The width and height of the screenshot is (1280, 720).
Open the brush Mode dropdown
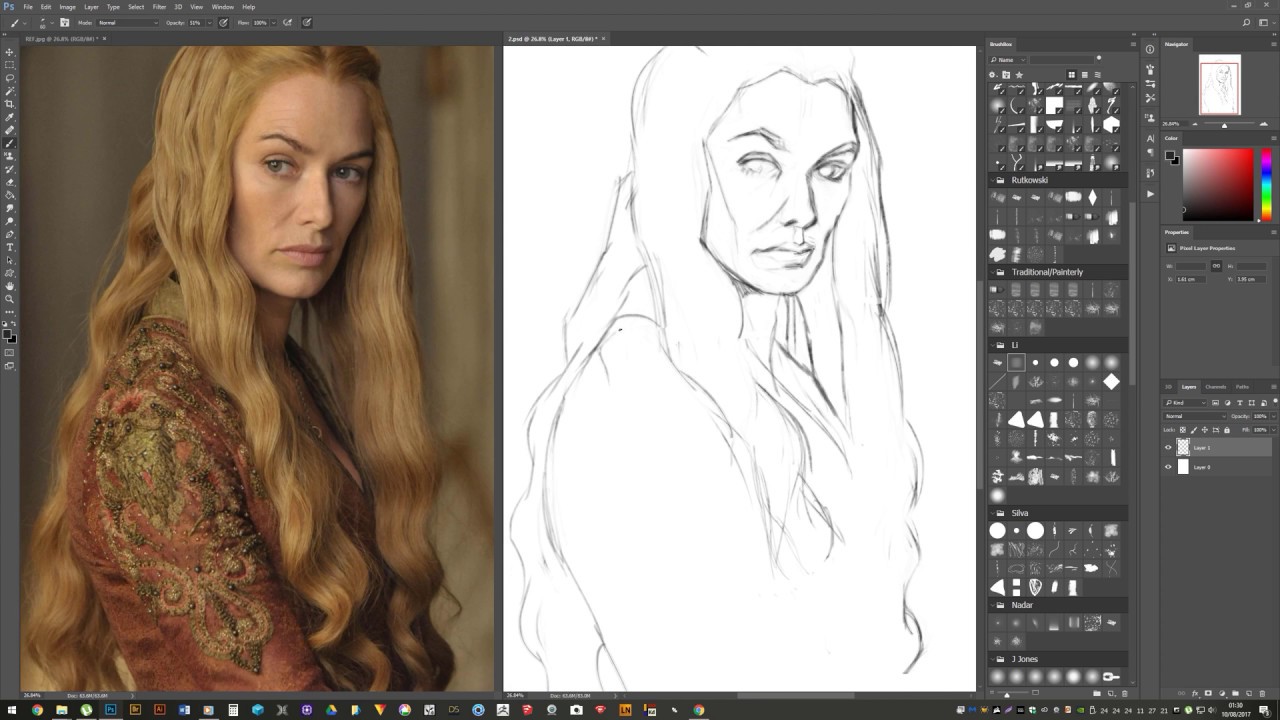127,22
